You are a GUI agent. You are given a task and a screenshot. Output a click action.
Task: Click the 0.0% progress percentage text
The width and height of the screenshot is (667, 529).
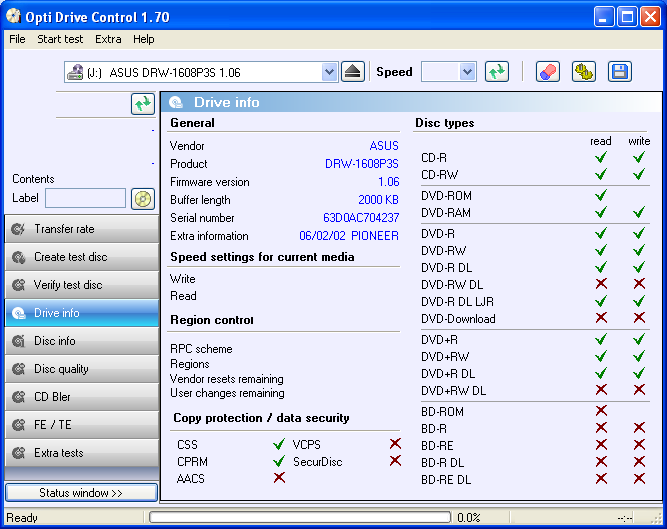pos(468,518)
